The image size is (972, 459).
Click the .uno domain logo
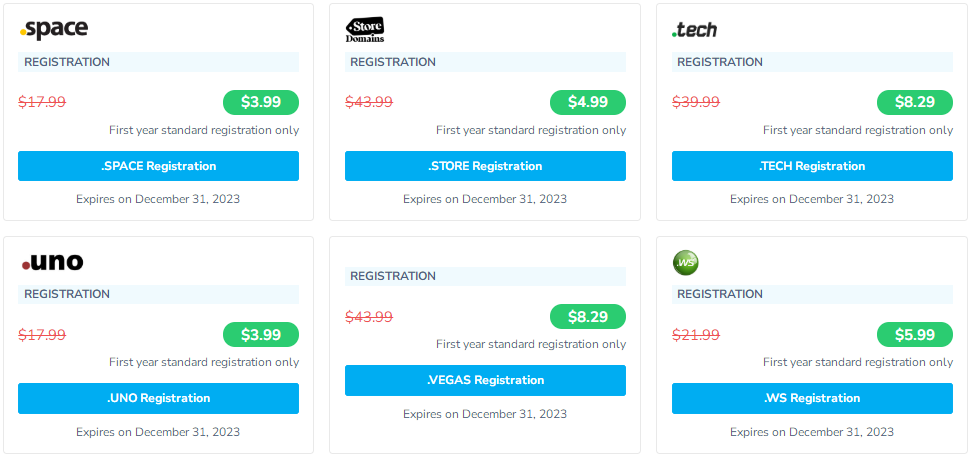[x=52, y=262]
